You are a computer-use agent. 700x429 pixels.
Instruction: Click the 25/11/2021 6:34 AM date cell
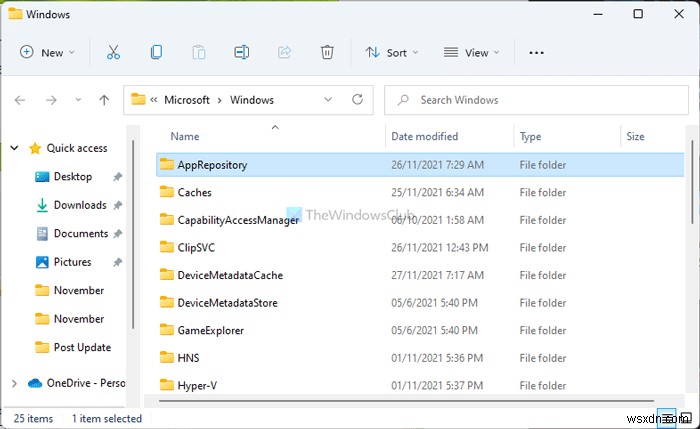438,192
